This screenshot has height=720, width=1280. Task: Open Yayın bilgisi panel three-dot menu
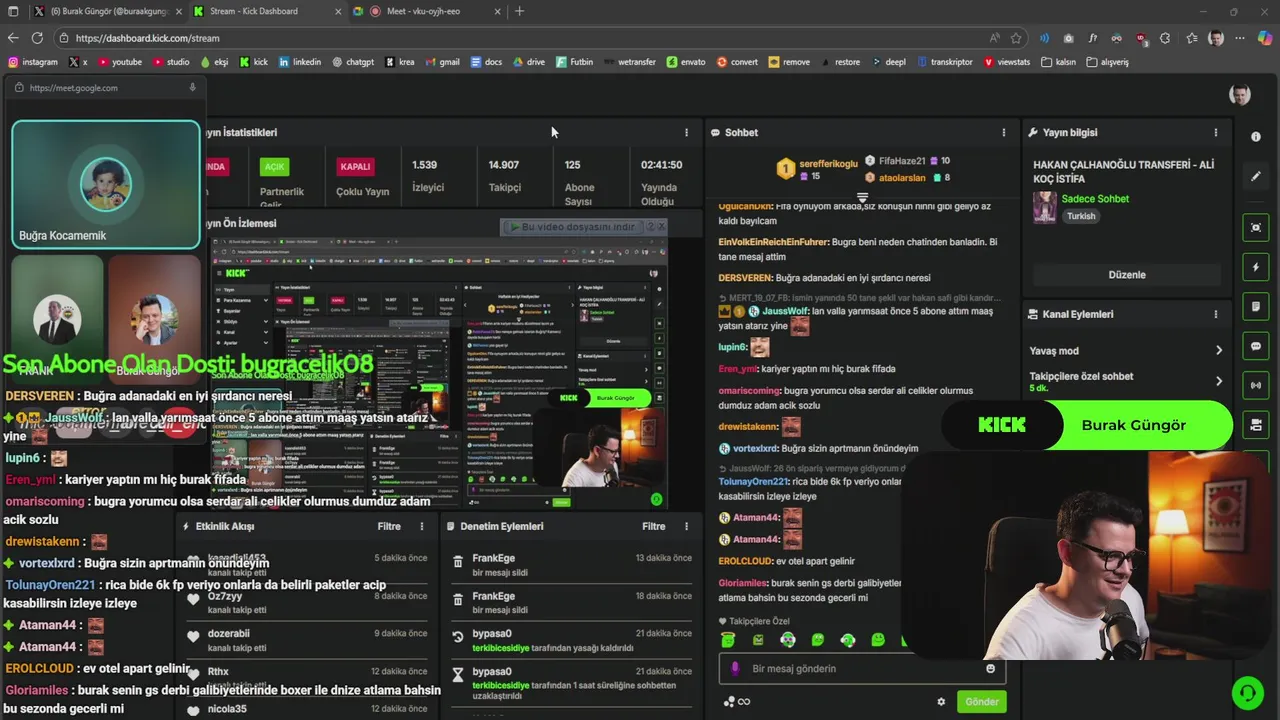pyautogui.click(x=1216, y=132)
